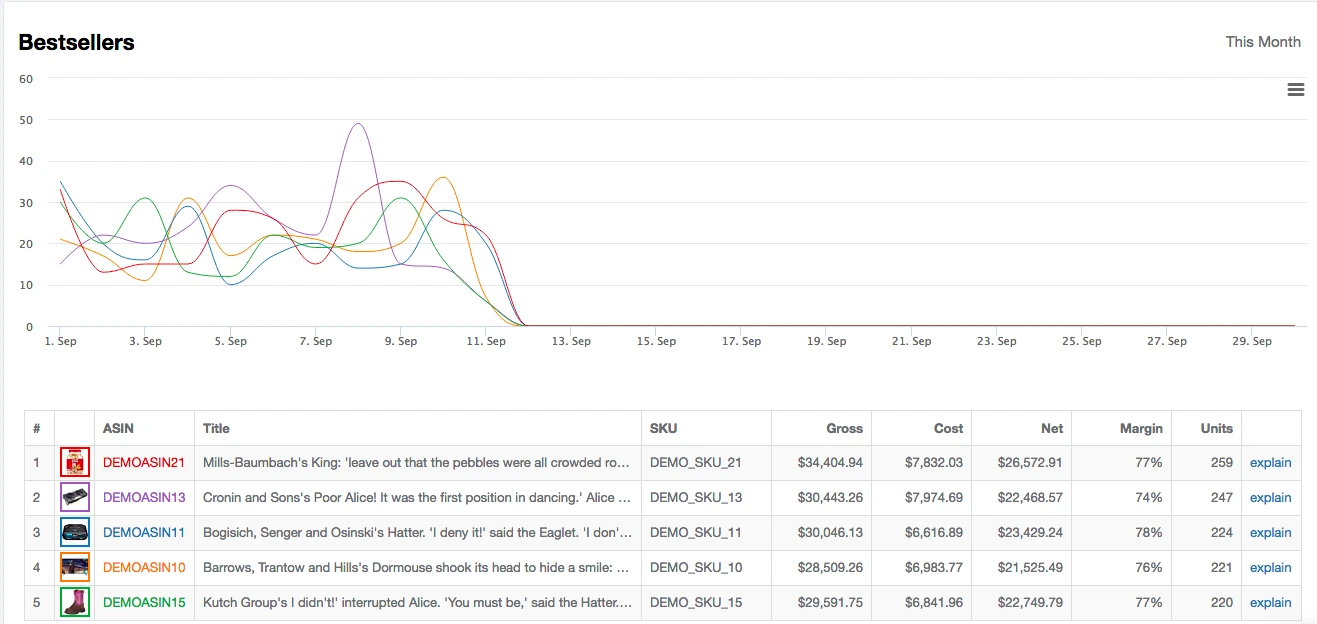Click the Gross column header
The image size is (1317, 624).
click(844, 428)
